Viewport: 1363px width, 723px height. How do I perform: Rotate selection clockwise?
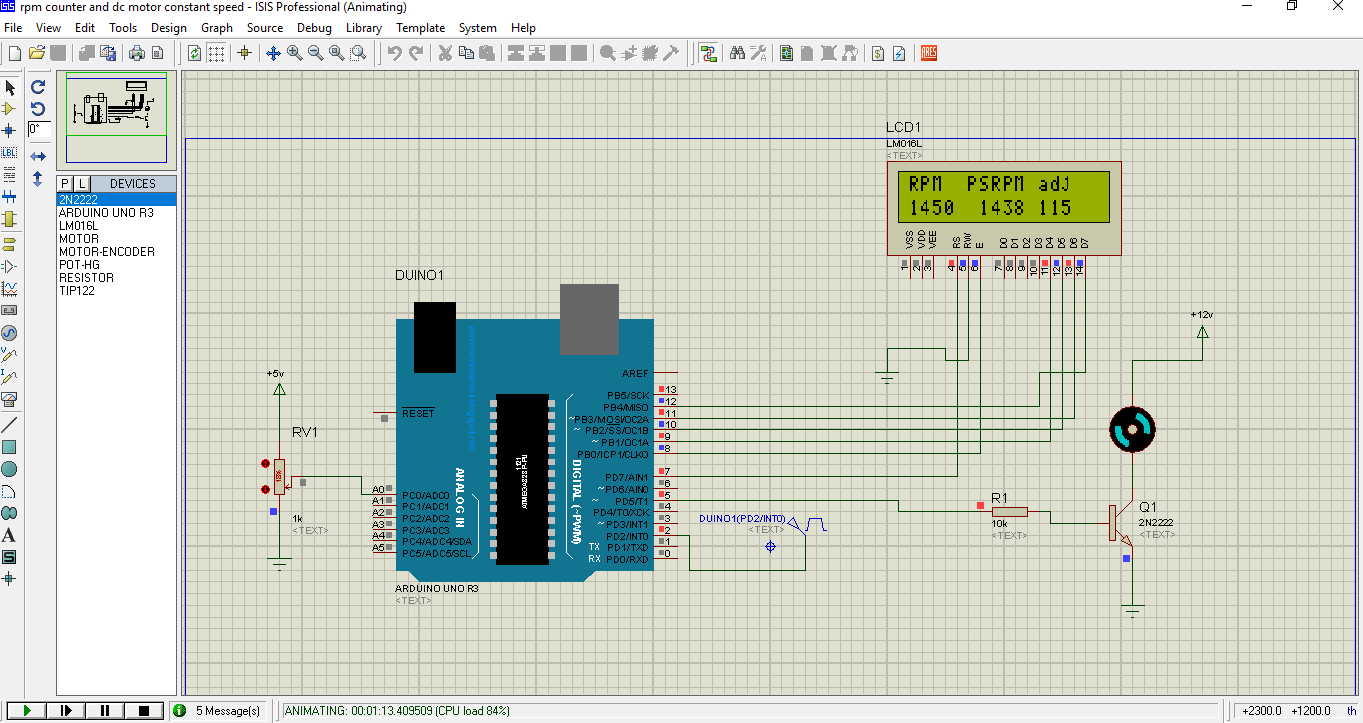pyautogui.click(x=38, y=88)
